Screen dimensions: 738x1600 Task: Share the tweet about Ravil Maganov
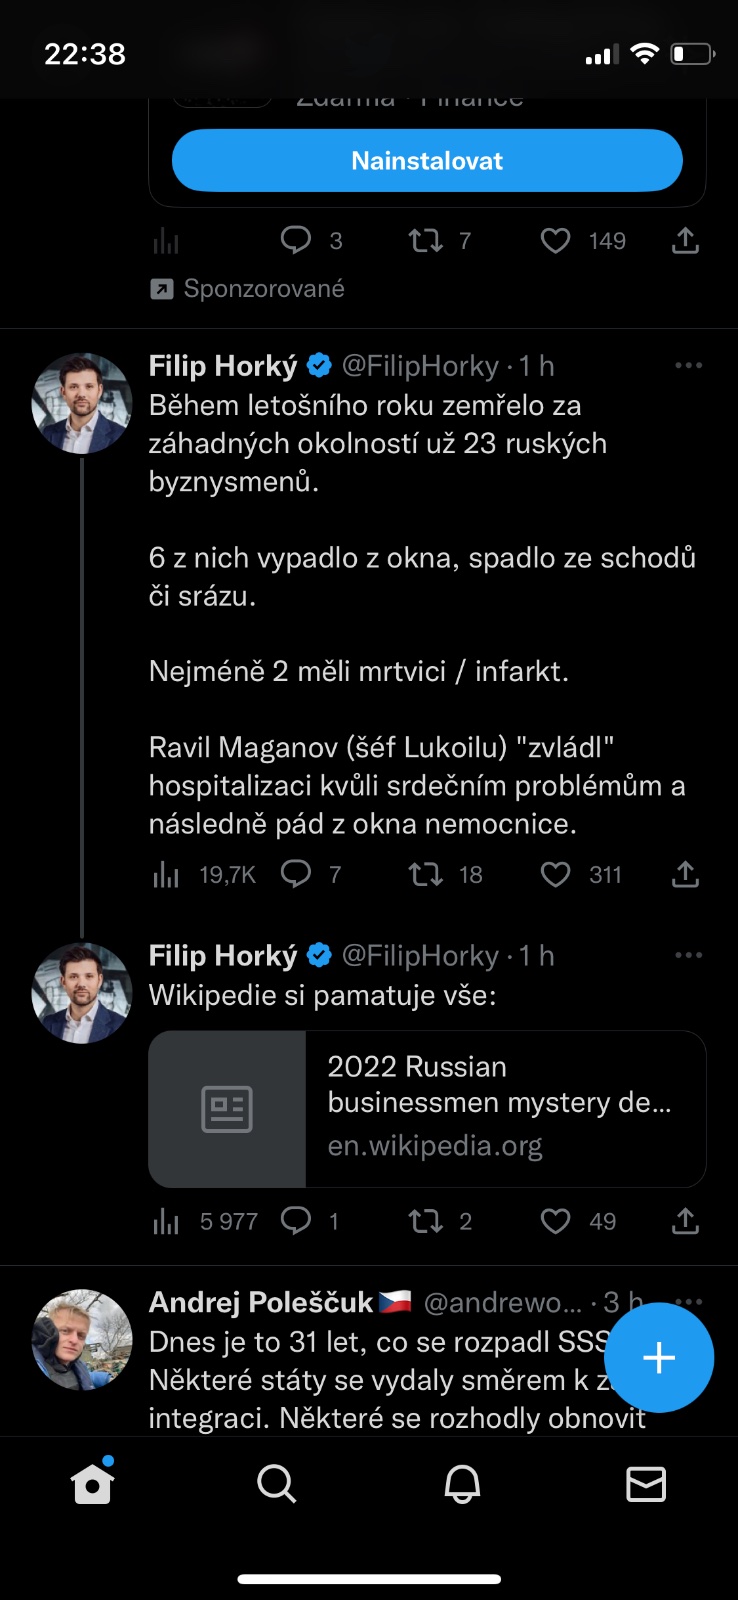[x=685, y=875]
